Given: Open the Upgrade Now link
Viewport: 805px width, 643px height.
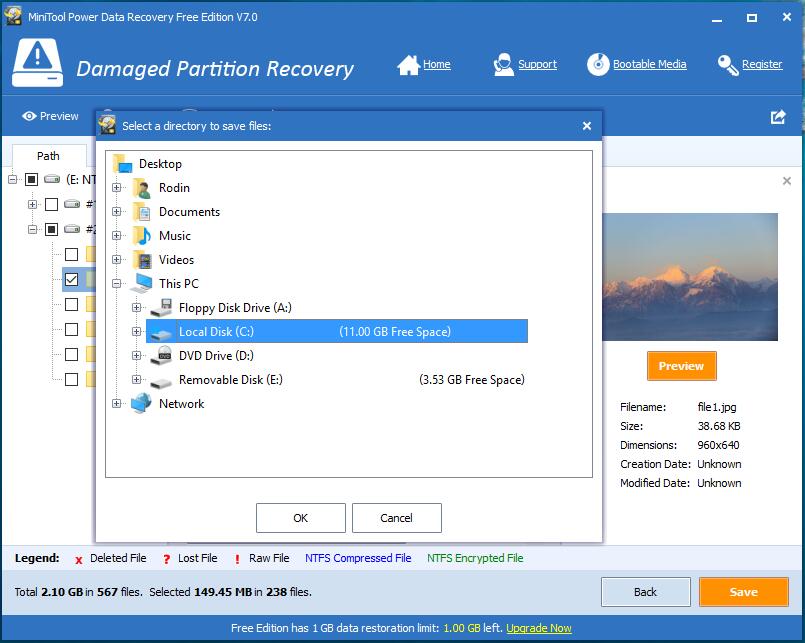Looking at the screenshot, I should [x=538, y=628].
